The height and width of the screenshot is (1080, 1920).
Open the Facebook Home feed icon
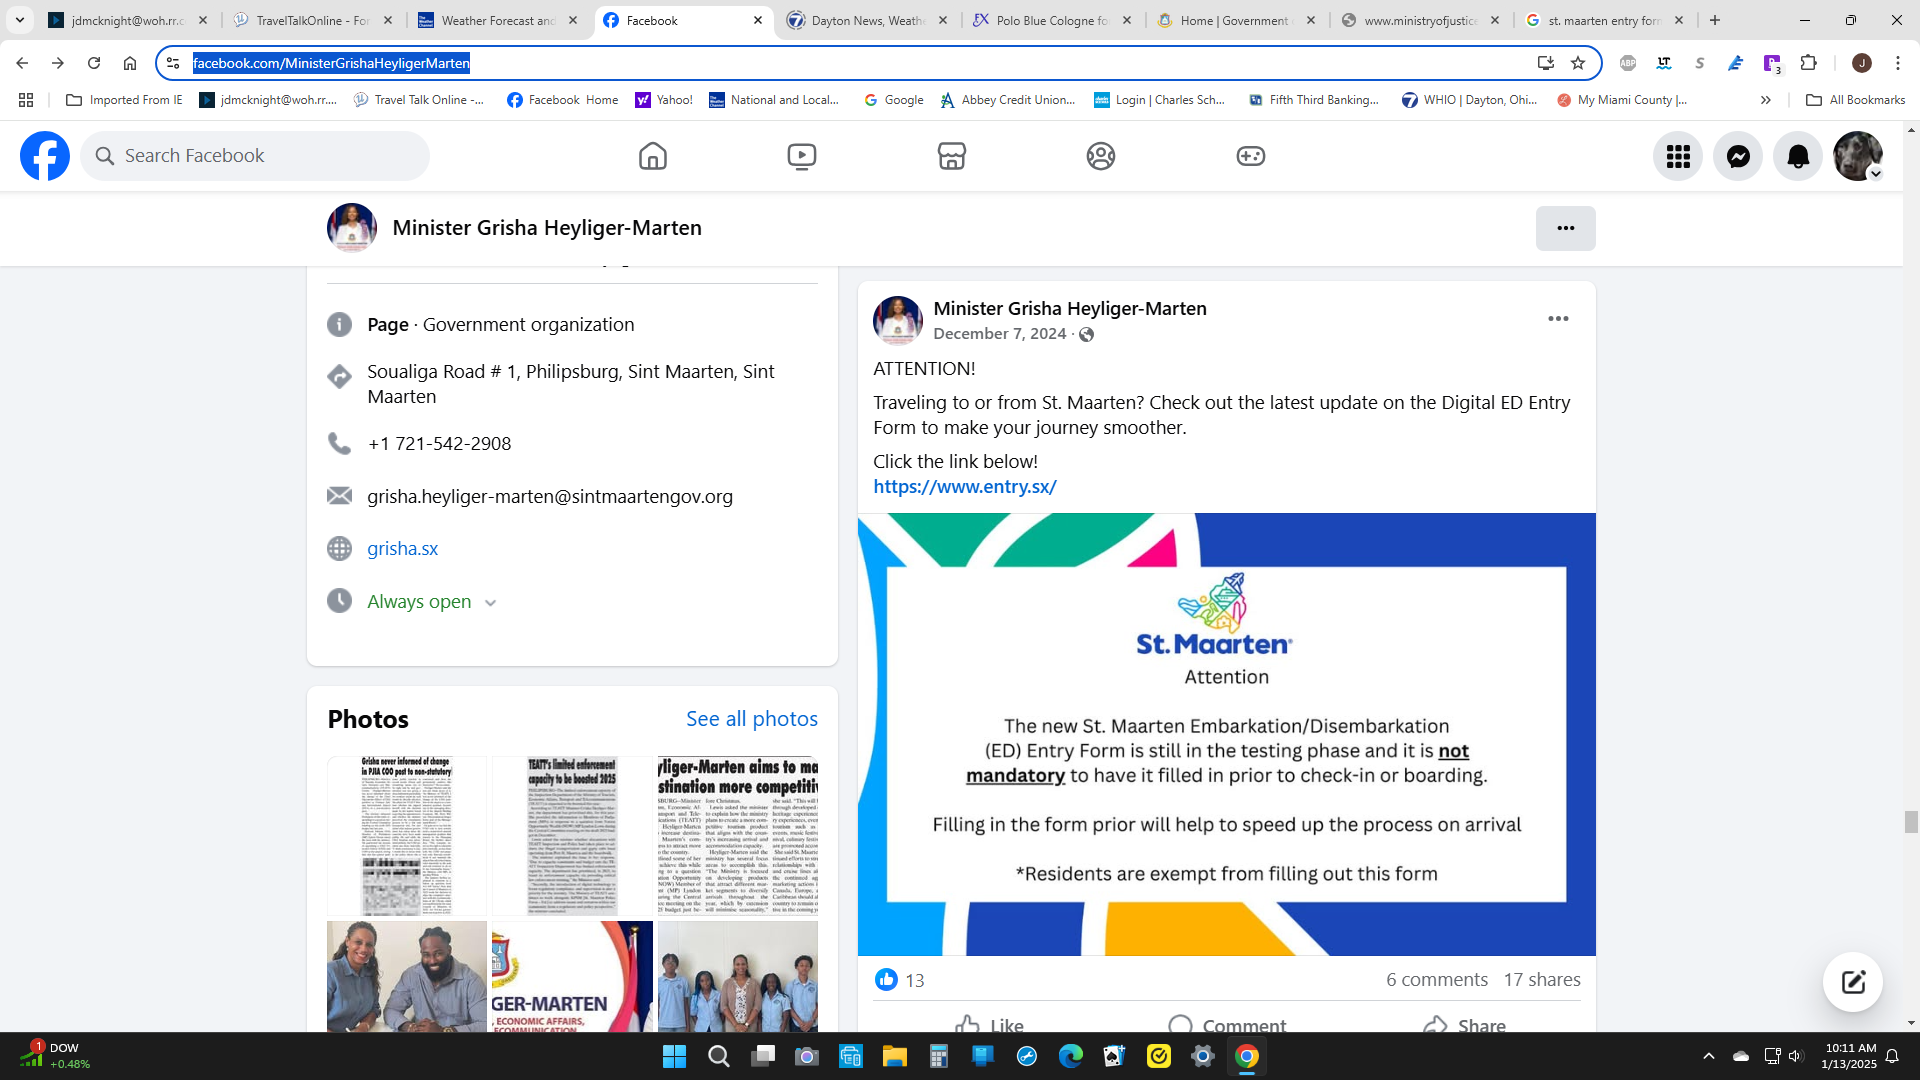[x=653, y=156]
